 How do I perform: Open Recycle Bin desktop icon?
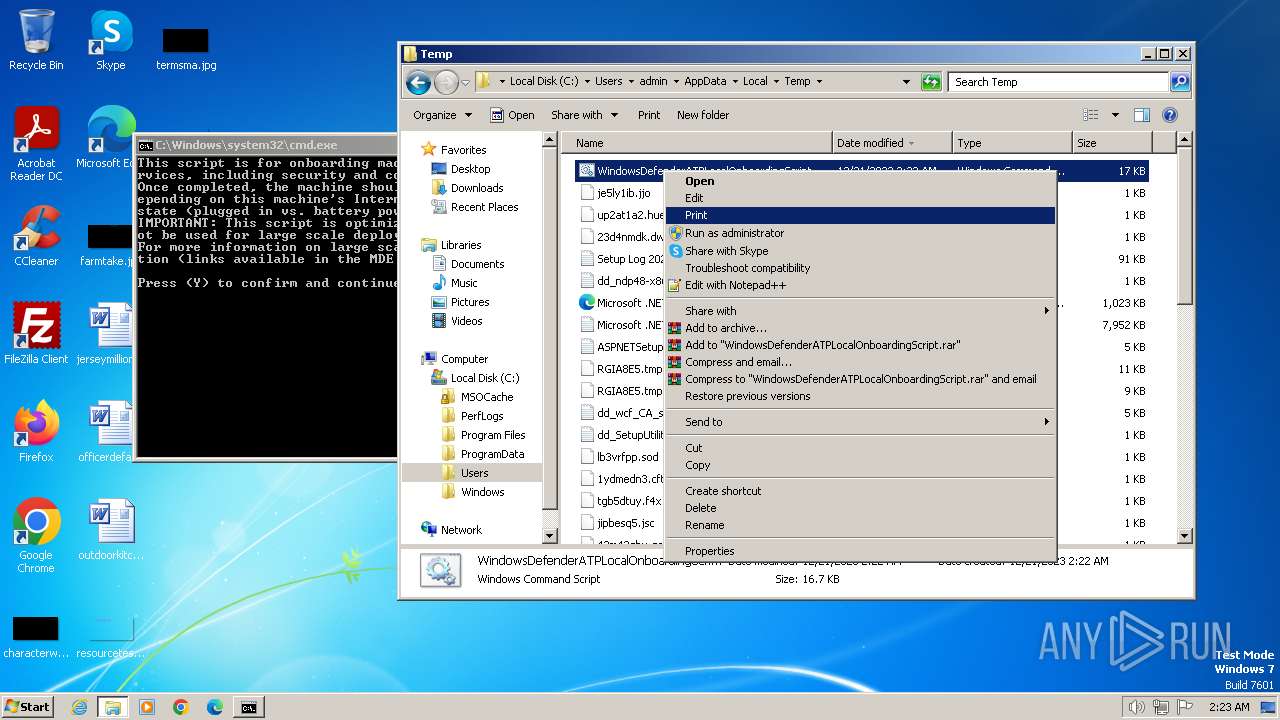[36, 40]
